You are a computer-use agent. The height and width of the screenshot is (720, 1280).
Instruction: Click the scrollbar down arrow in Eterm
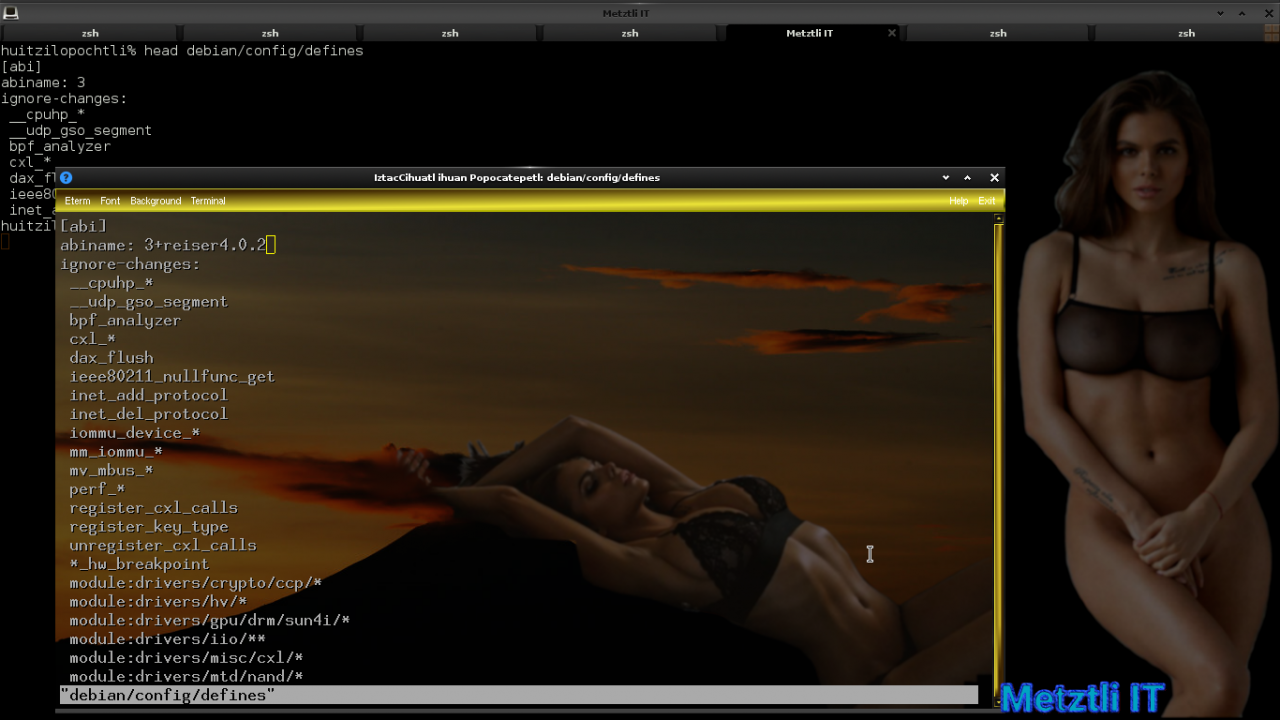(x=998, y=702)
